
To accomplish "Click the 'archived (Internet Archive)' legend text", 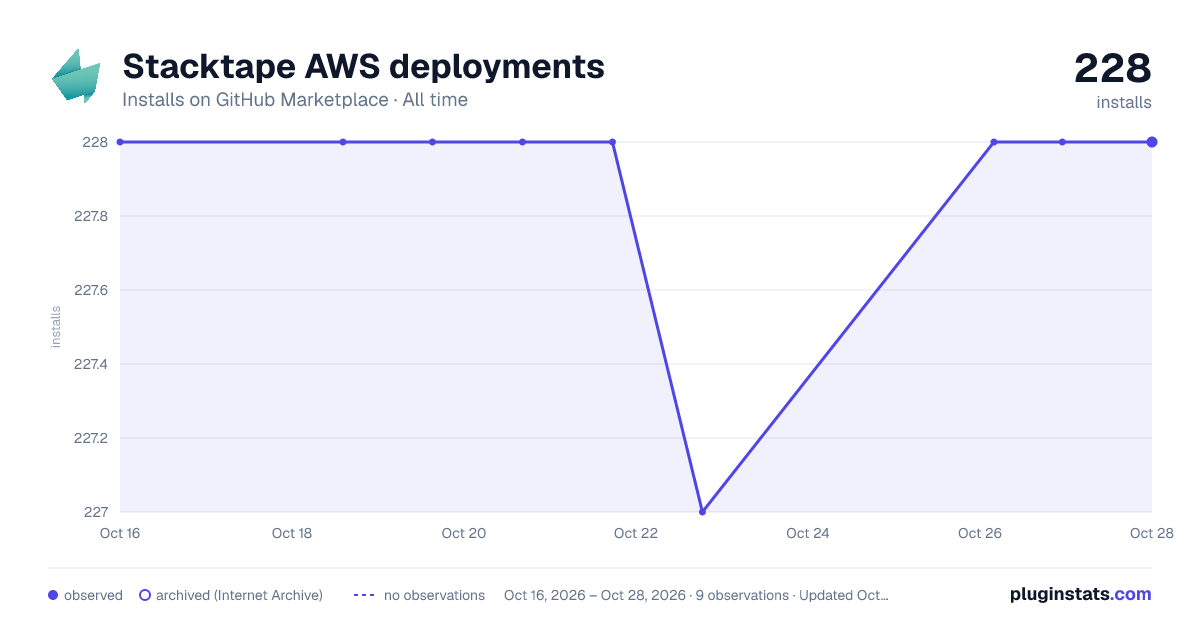I will [239, 595].
